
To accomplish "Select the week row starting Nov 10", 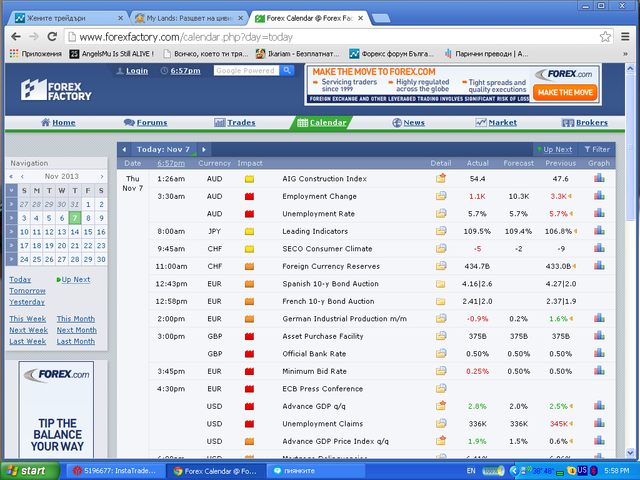I will click(11, 232).
